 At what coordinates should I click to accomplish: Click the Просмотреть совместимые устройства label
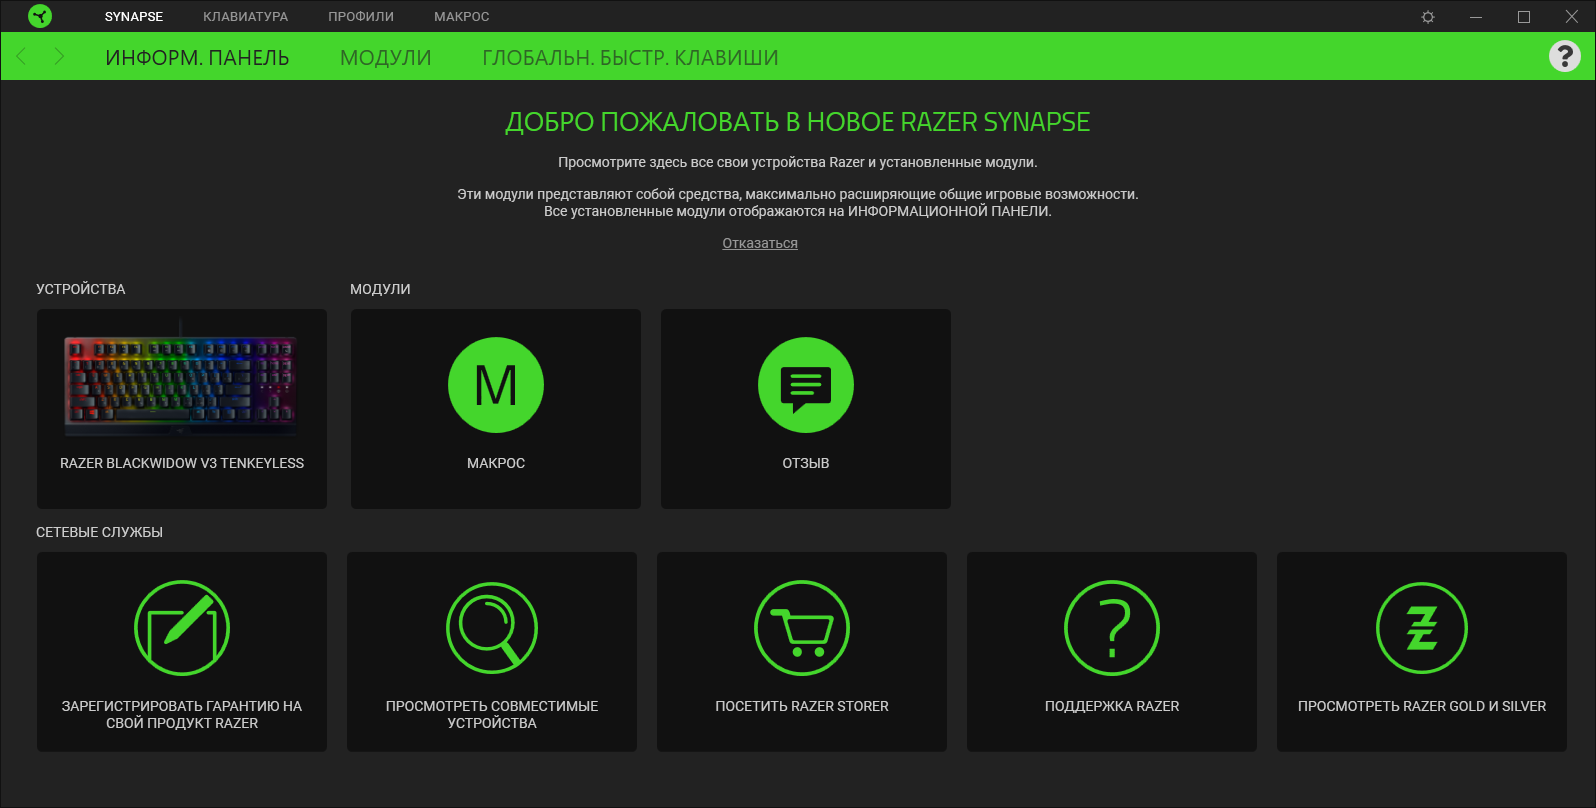pyautogui.click(x=492, y=714)
